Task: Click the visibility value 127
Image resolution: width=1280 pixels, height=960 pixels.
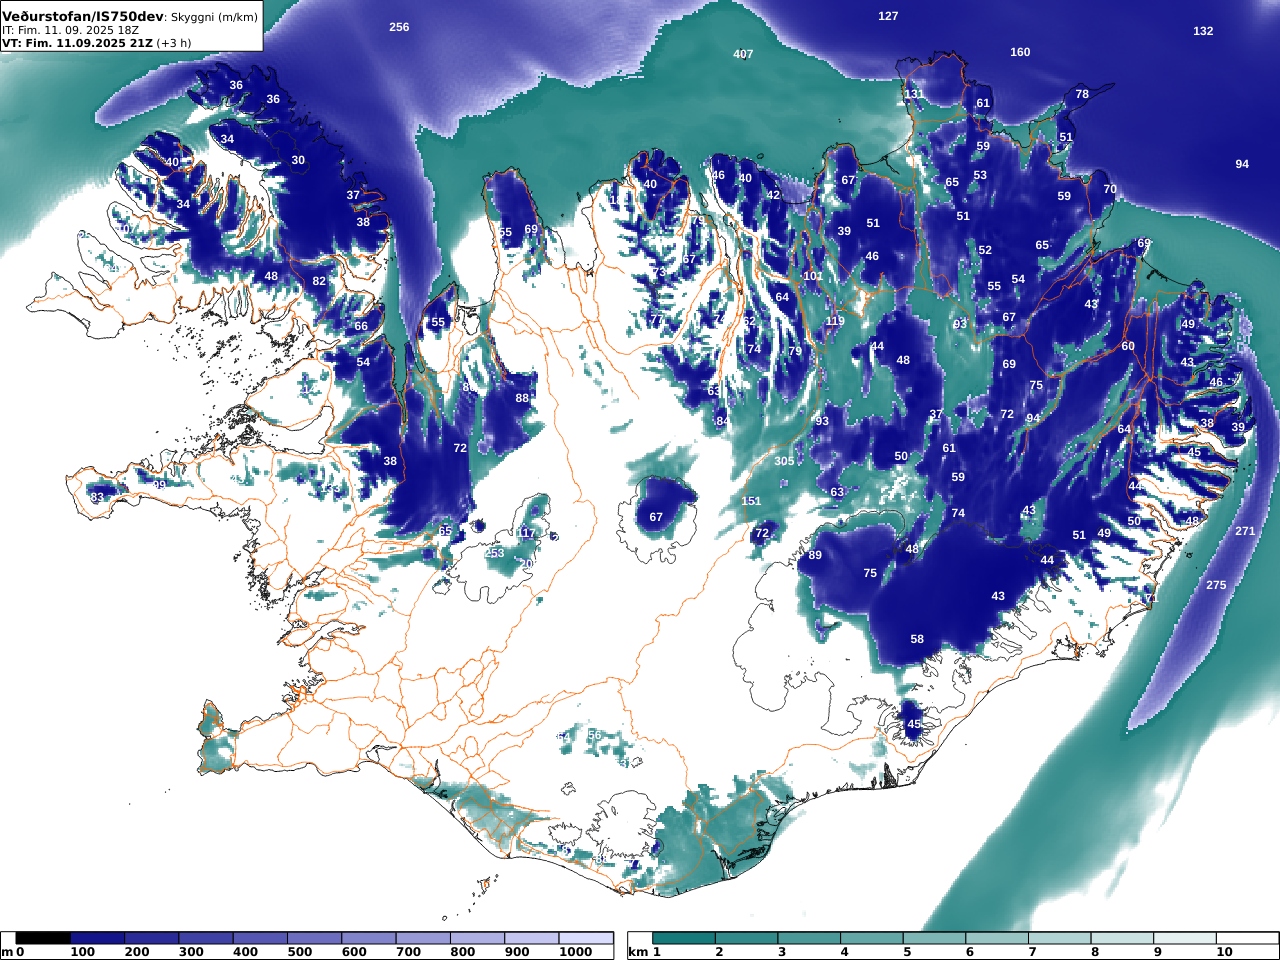Action: (x=888, y=16)
